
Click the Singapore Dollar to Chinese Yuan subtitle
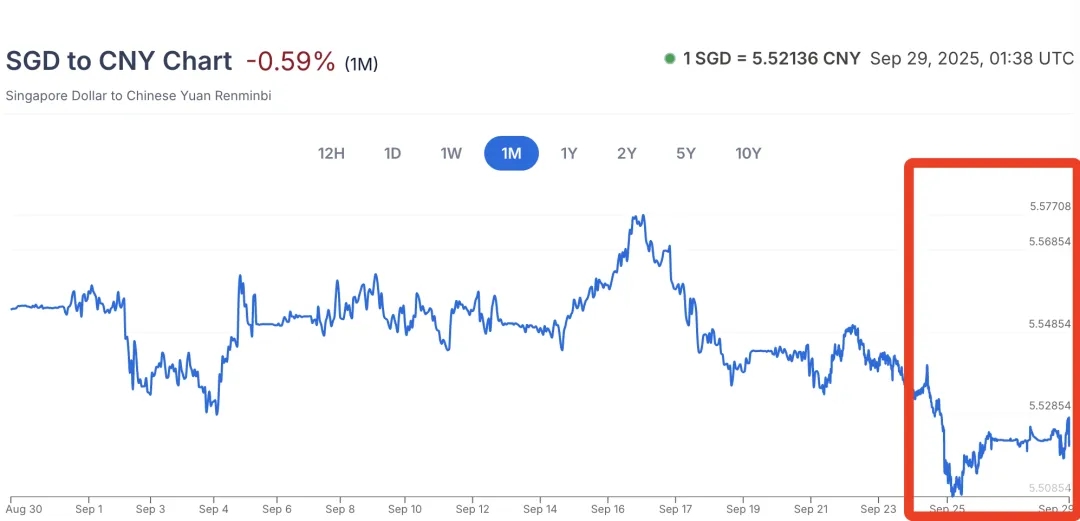coord(139,96)
